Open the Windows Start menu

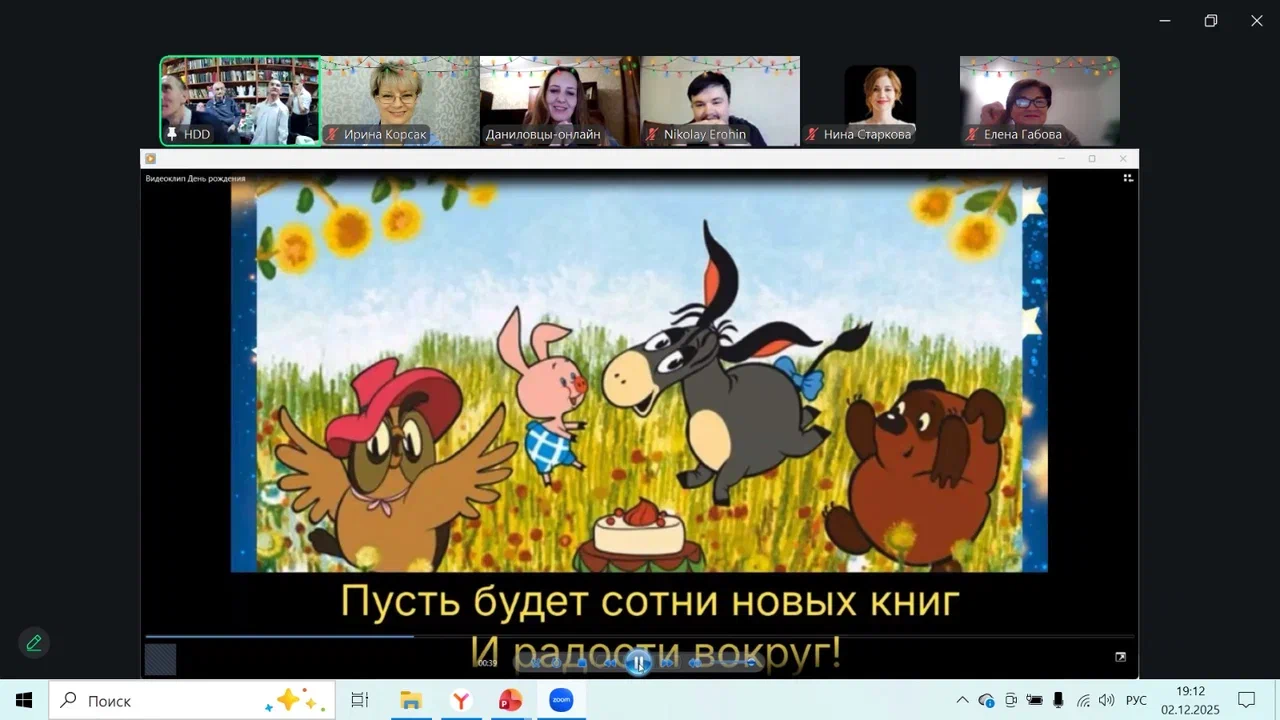pyautogui.click(x=24, y=701)
